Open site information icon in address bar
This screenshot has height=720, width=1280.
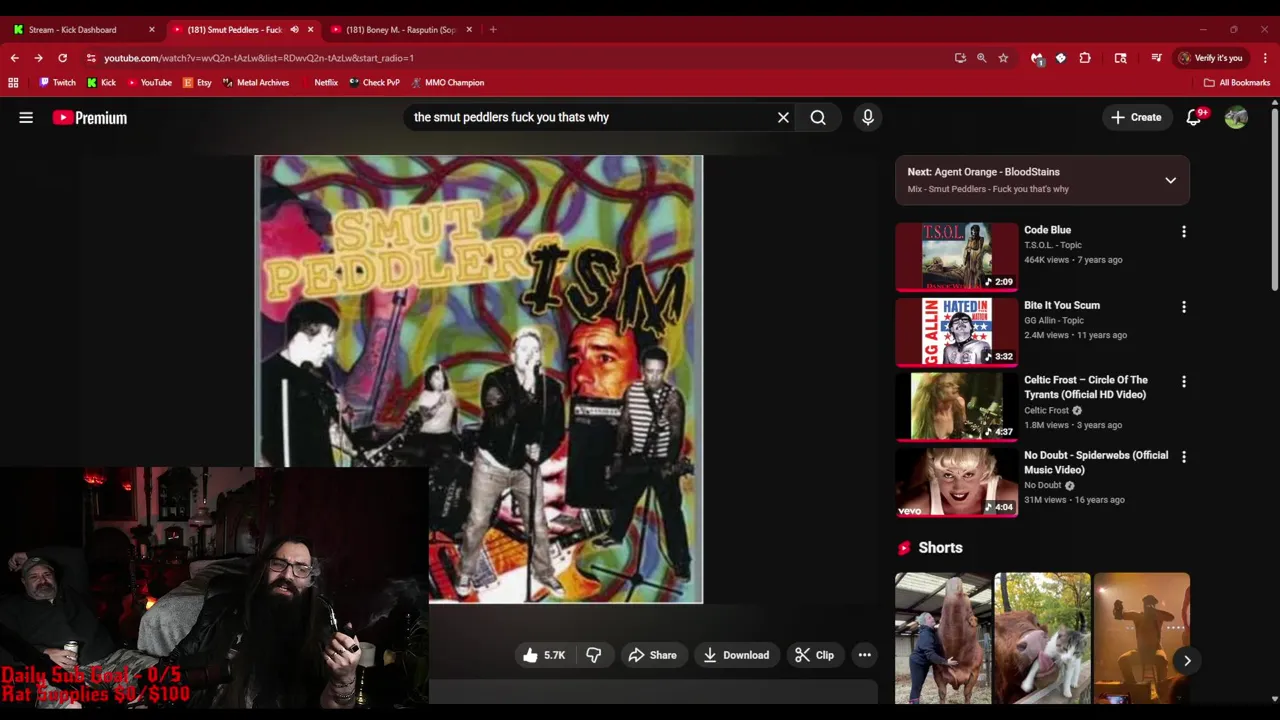[91, 58]
